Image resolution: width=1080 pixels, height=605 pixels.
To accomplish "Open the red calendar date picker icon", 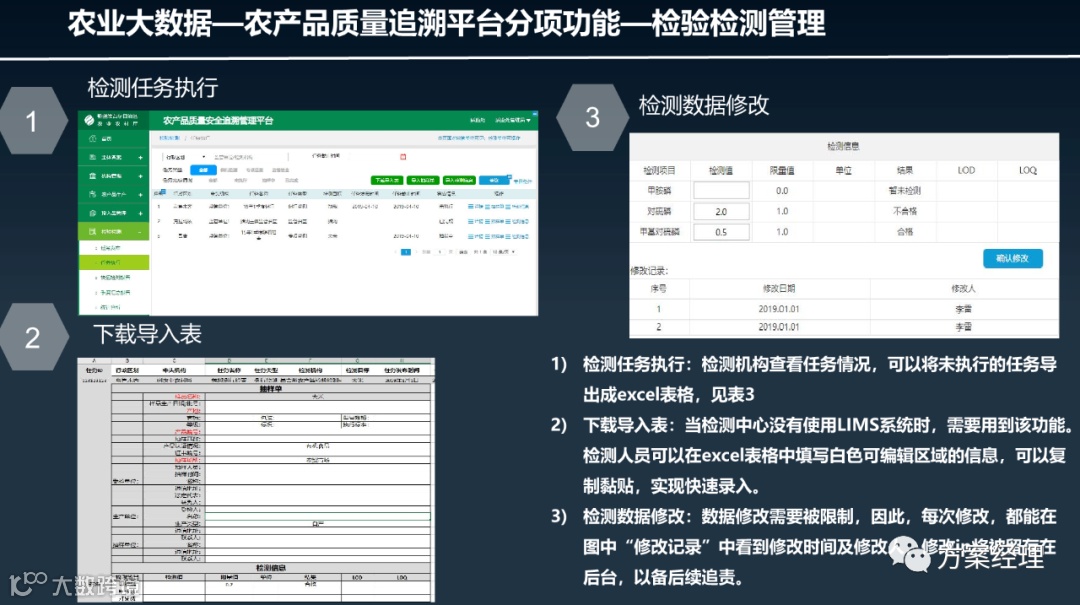I will (x=403, y=157).
